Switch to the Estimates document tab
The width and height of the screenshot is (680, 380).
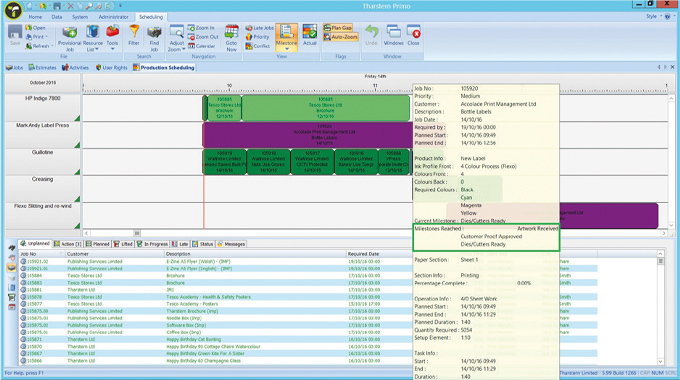pyautogui.click(x=42, y=68)
